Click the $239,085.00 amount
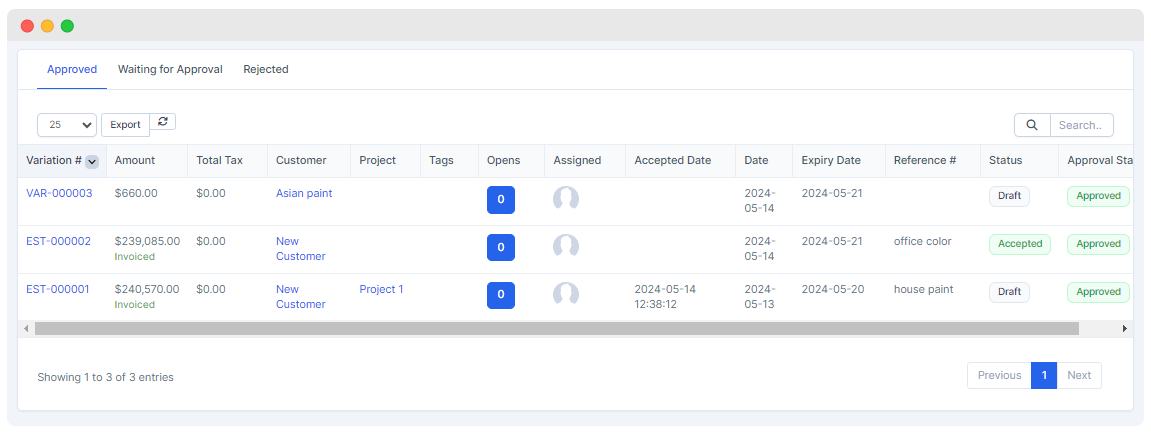 coord(148,241)
